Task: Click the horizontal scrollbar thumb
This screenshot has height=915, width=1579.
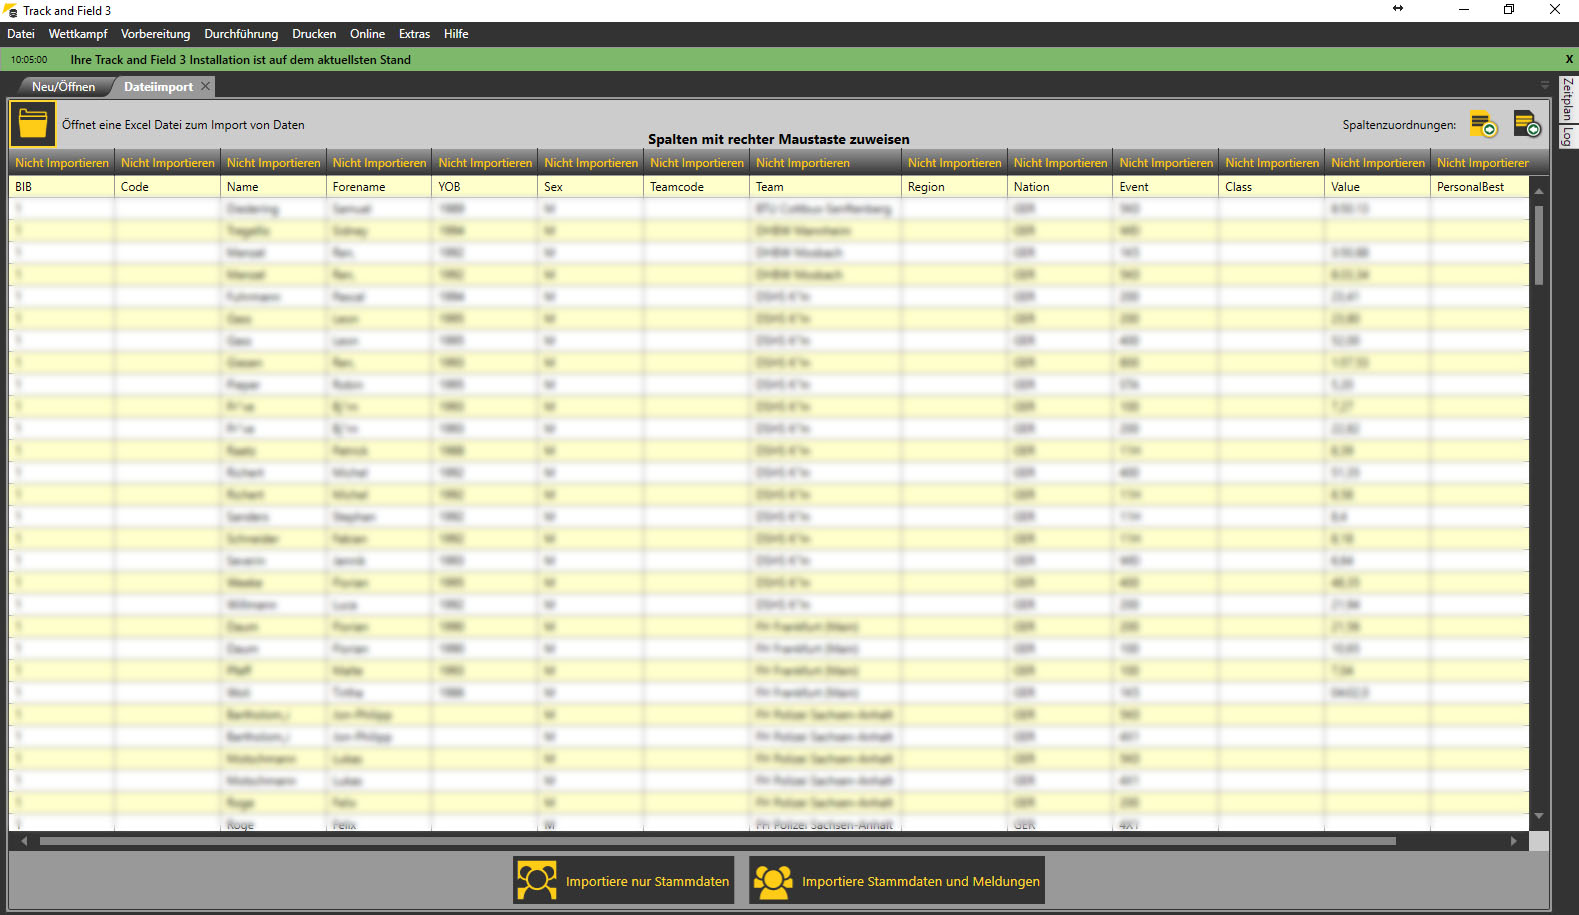Action: tap(717, 841)
